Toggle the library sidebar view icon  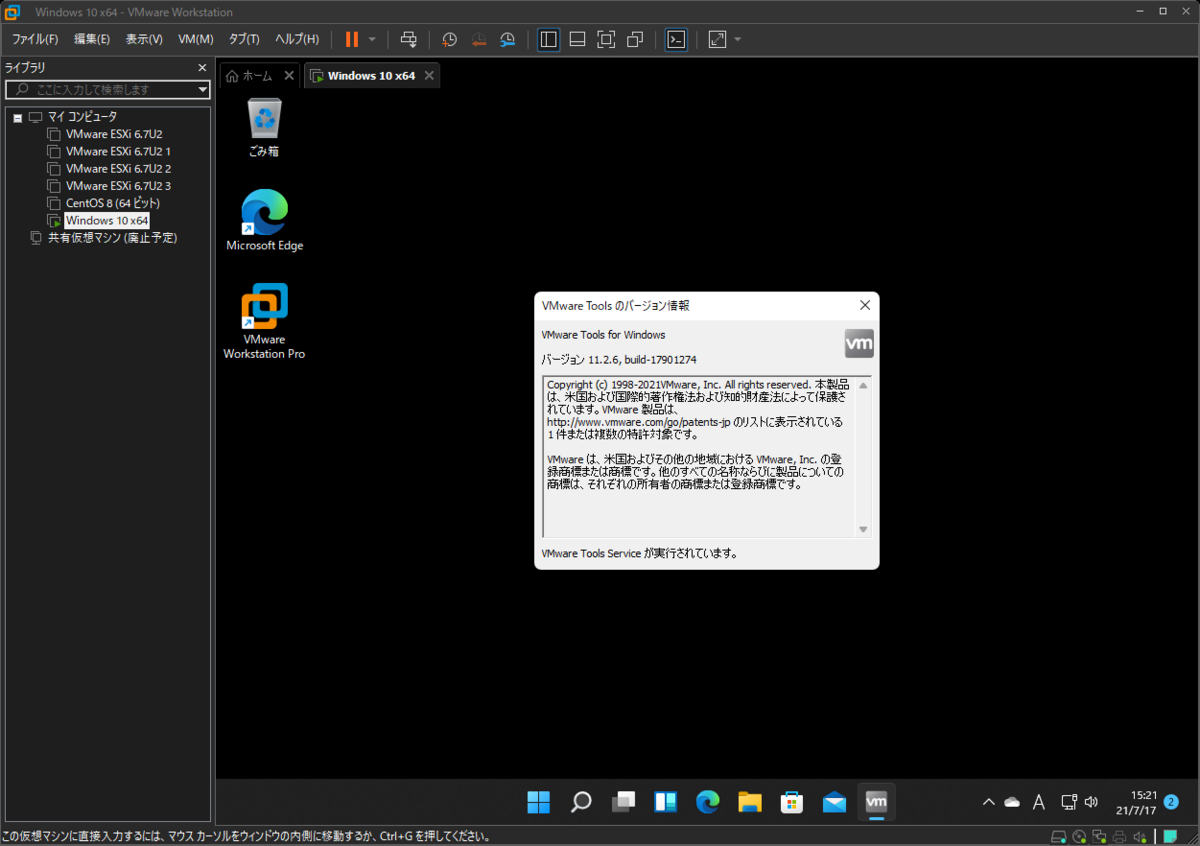548,39
